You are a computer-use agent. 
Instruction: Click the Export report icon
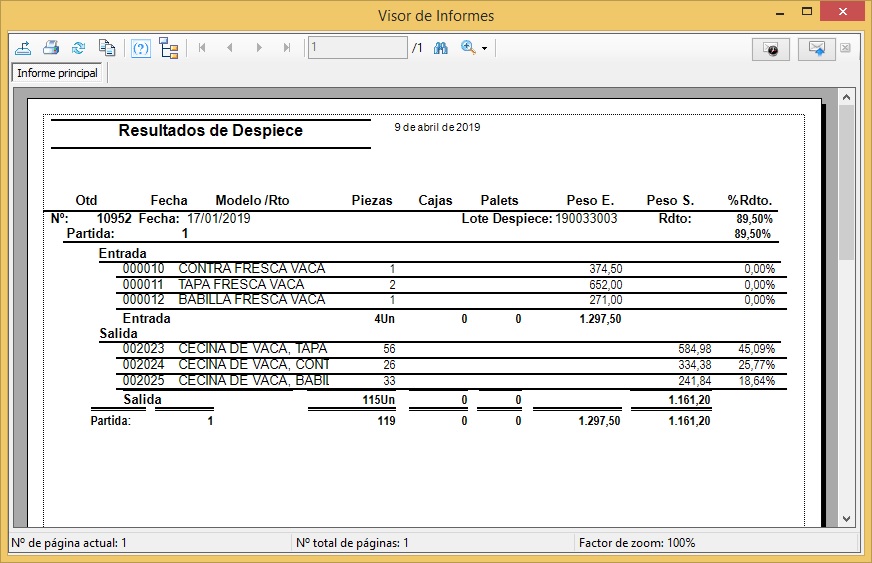[25, 48]
